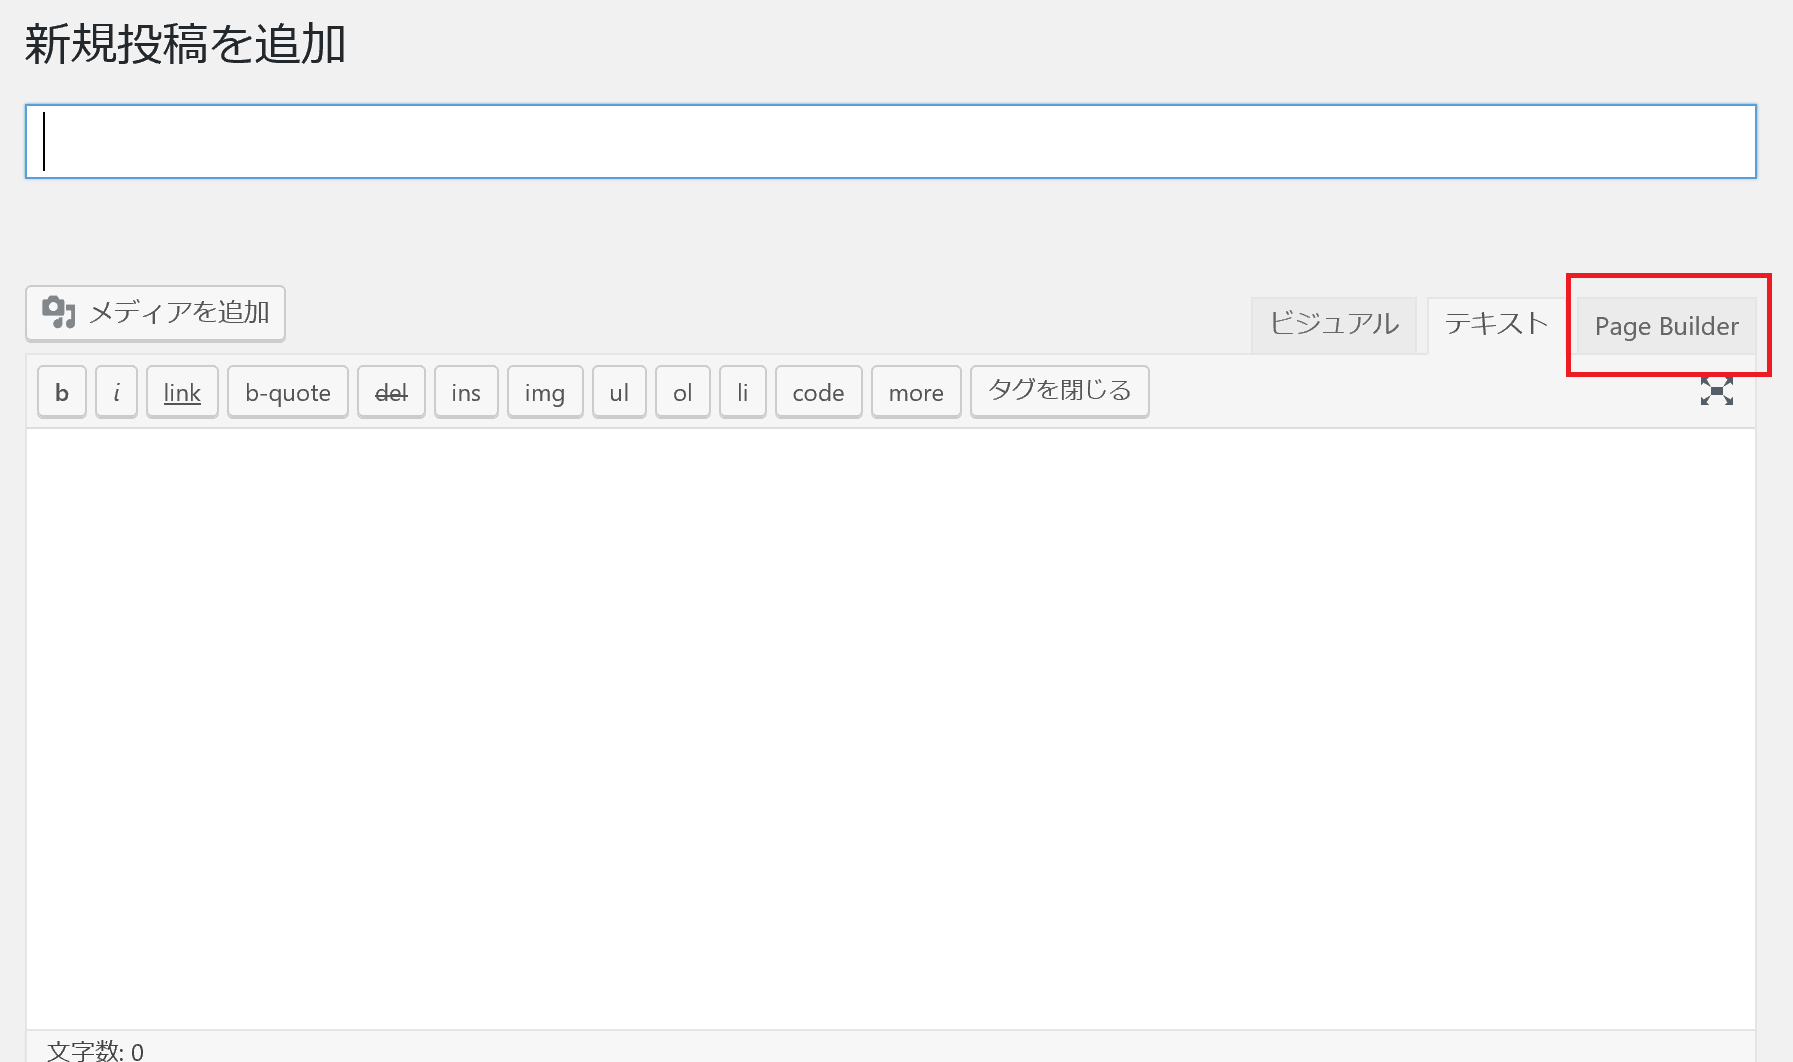Viewport: 1793px width, 1062px height.
Task: Click the del quicktag button
Action: [391, 392]
